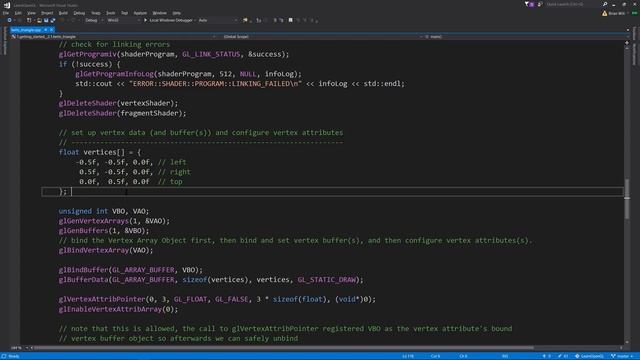The image size is (640, 360).
Task: Click the New Project toolbar icon
Action: point(29,20)
